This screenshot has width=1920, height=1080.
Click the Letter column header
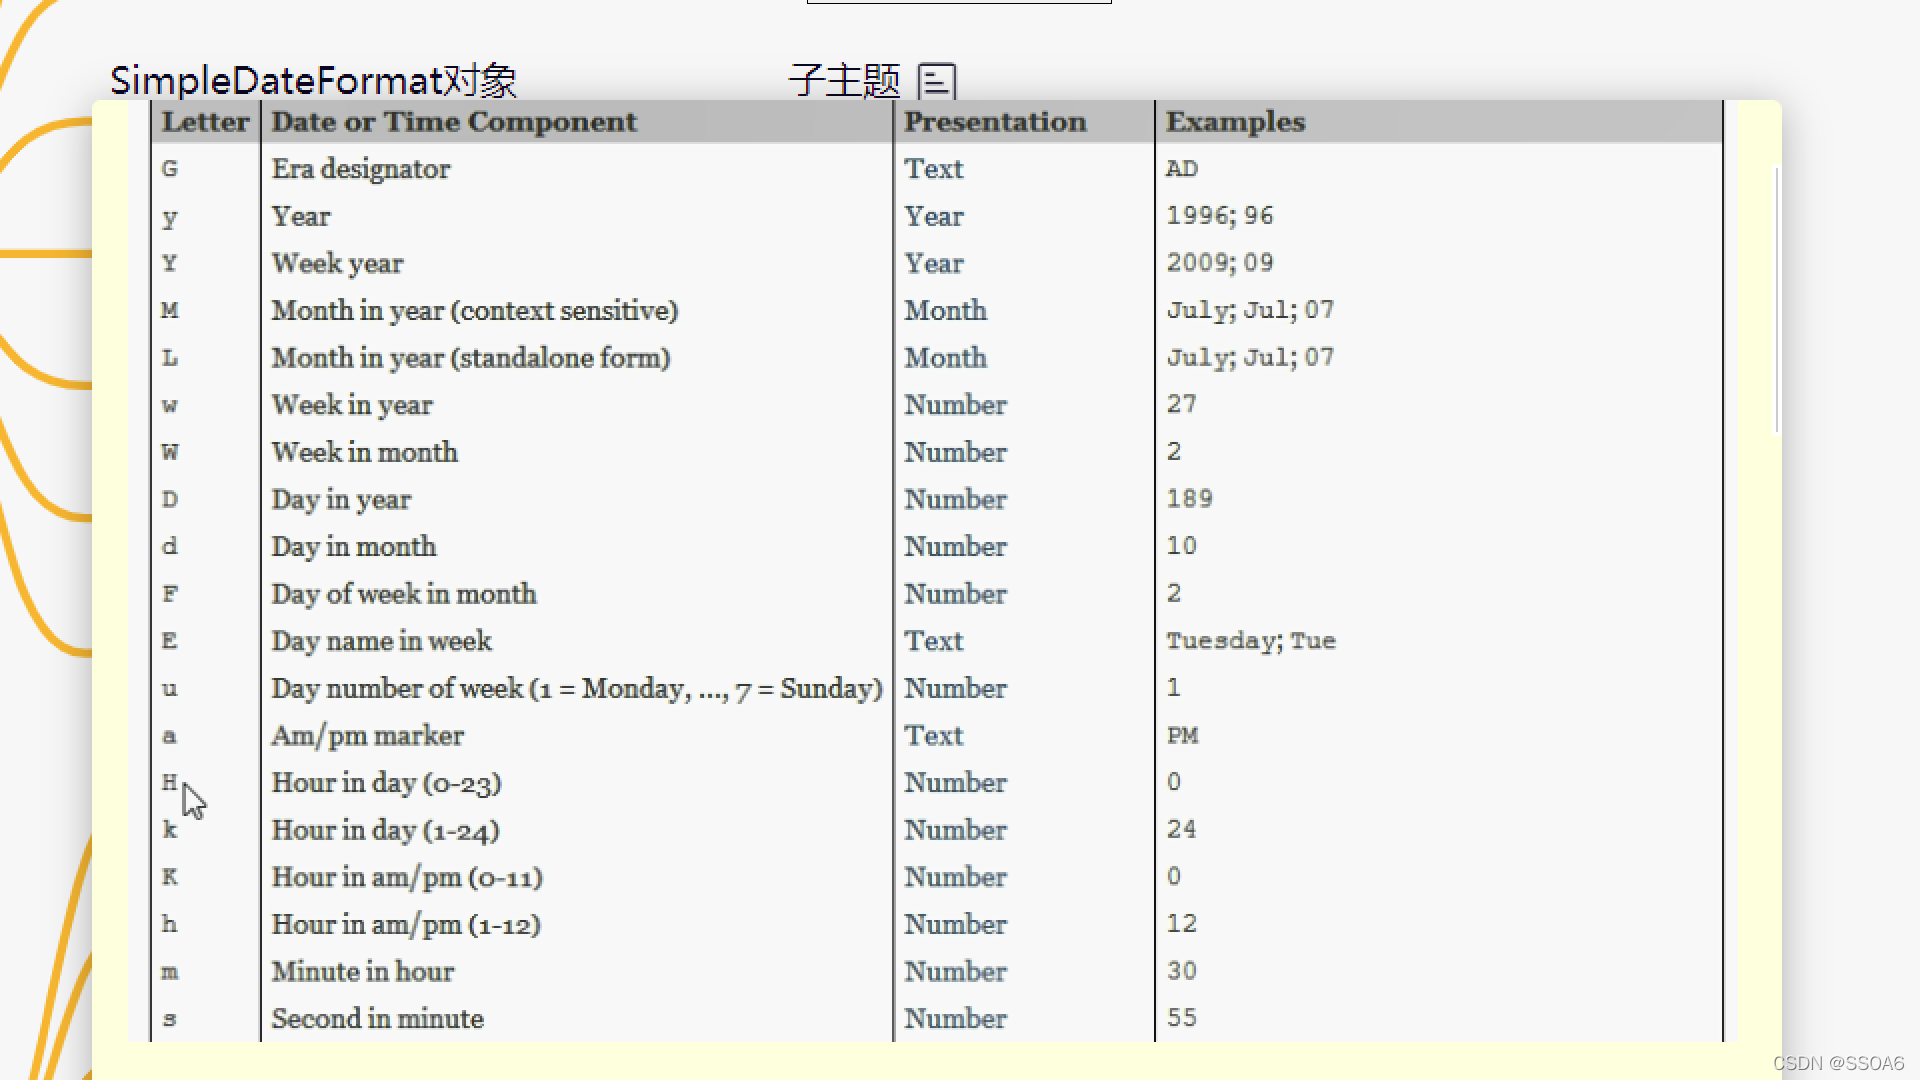pyautogui.click(x=205, y=122)
